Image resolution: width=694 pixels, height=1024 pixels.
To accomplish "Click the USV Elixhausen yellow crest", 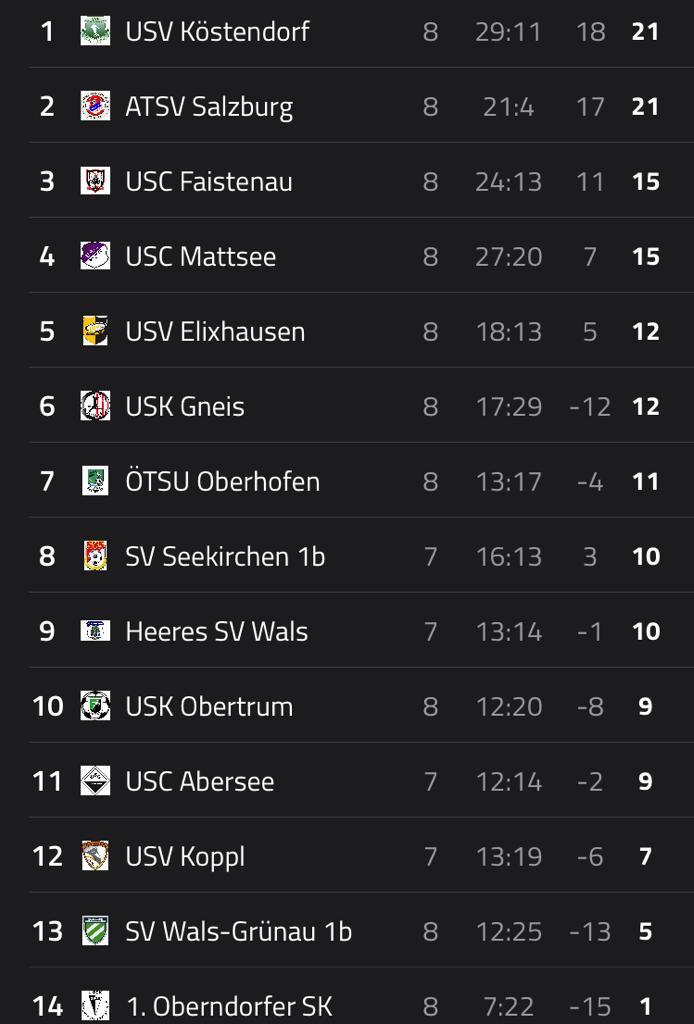I will (95, 331).
